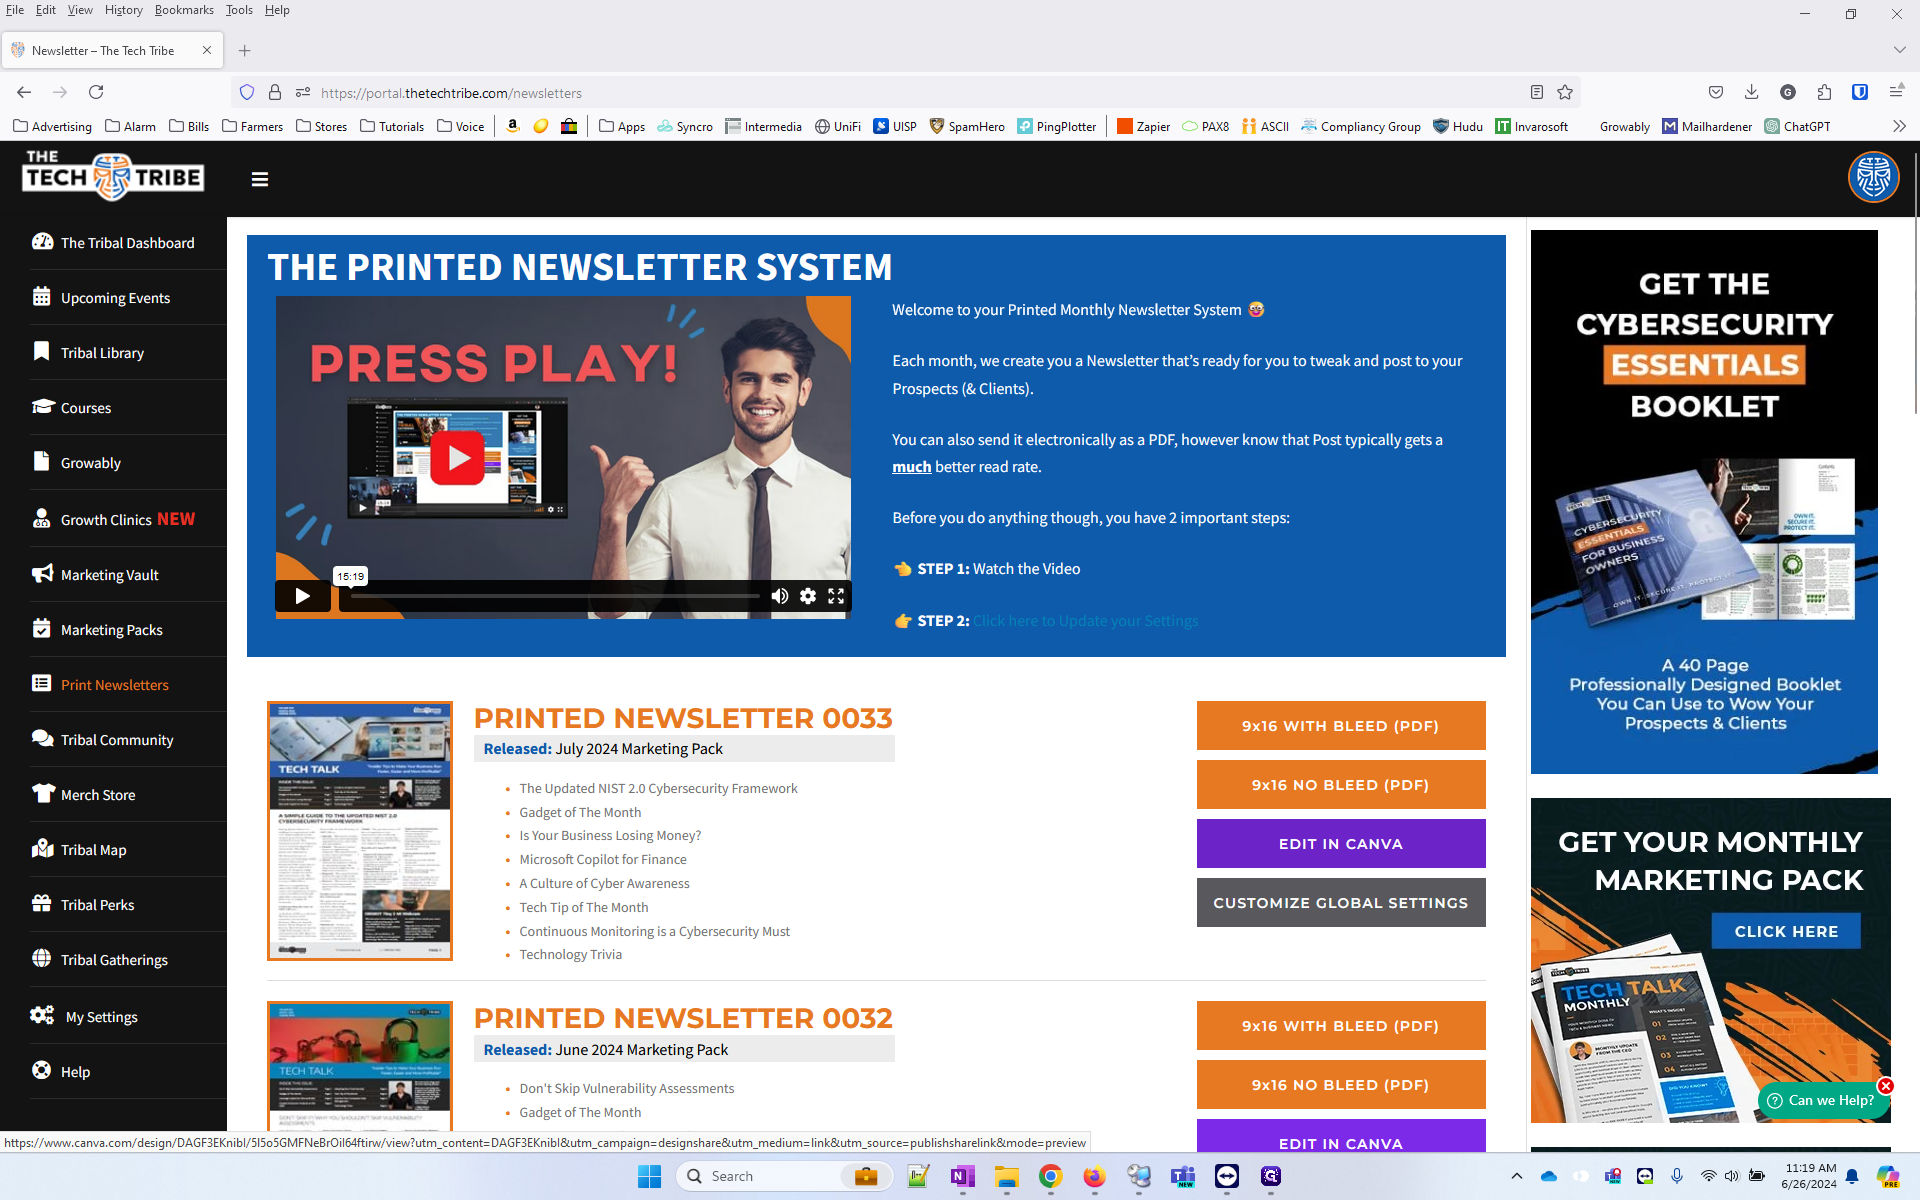This screenshot has height=1200, width=1920.
Task: Open Firefox downloads arrow icon
Action: [x=1751, y=92]
